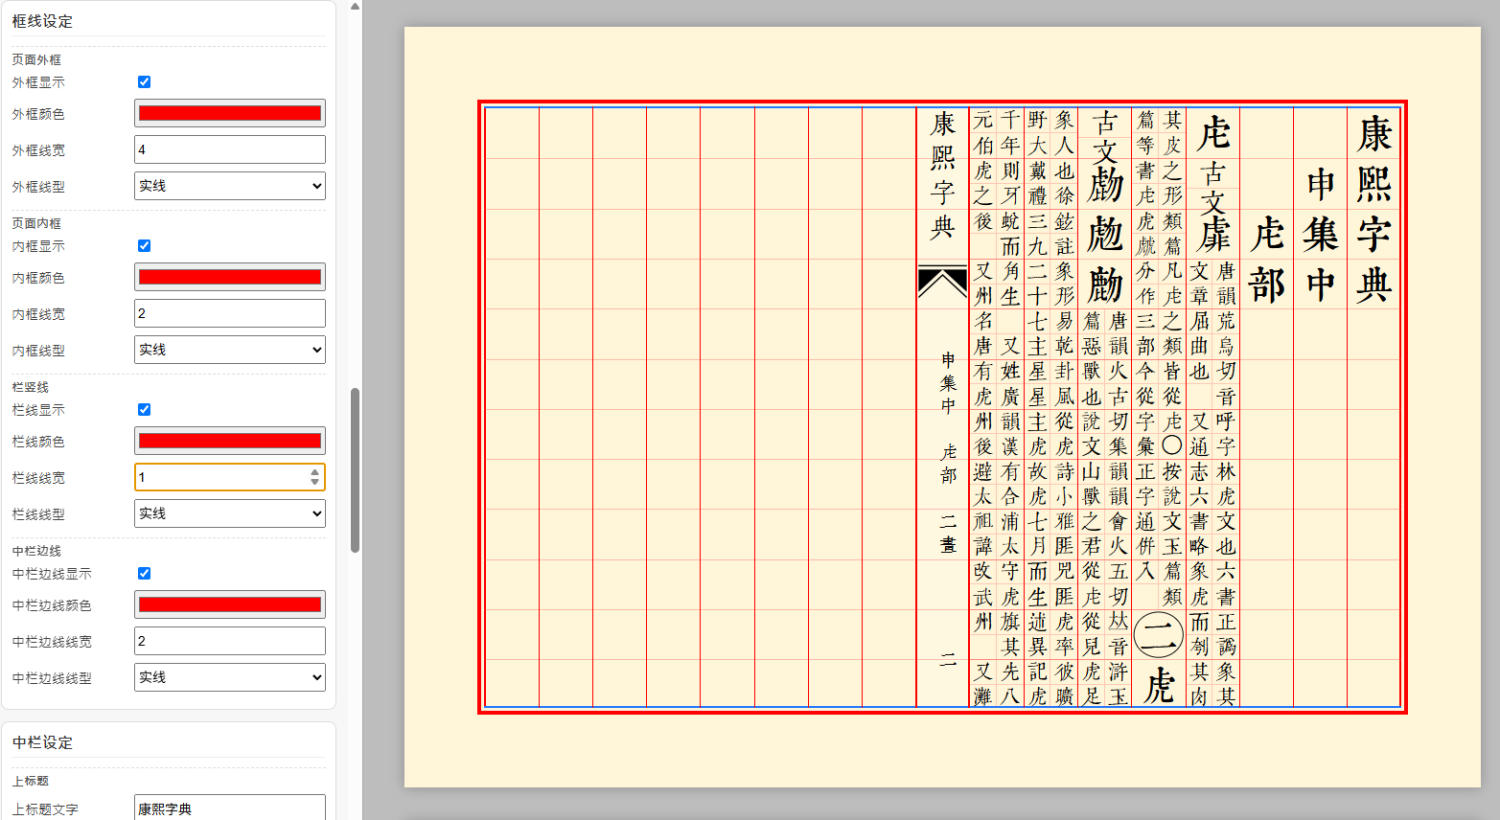Screen dimensions: 1500x820
Task: Click the black fishtail mark in center column
Action: [x=942, y=283]
